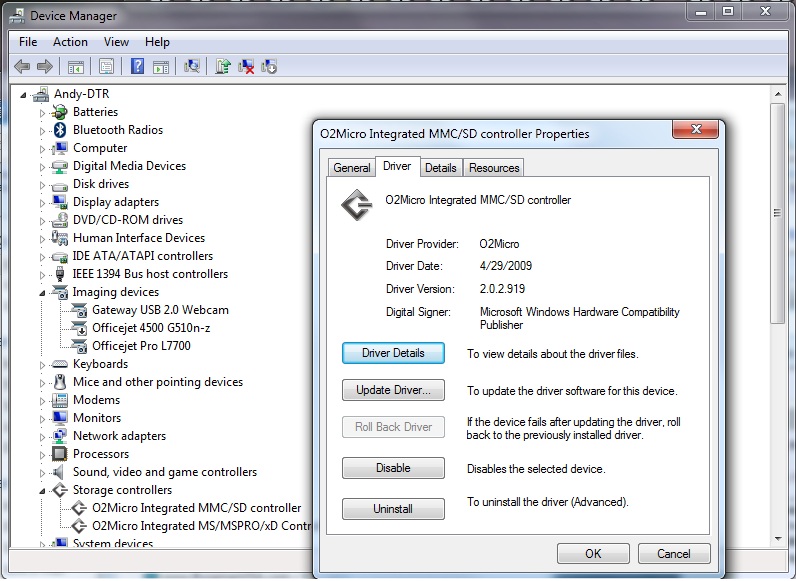Image resolution: width=796 pixels, height=581 pixels.
Task: Click the Show/Hide Console Tree toolbar icon
Action: click(x=76, y=67)
